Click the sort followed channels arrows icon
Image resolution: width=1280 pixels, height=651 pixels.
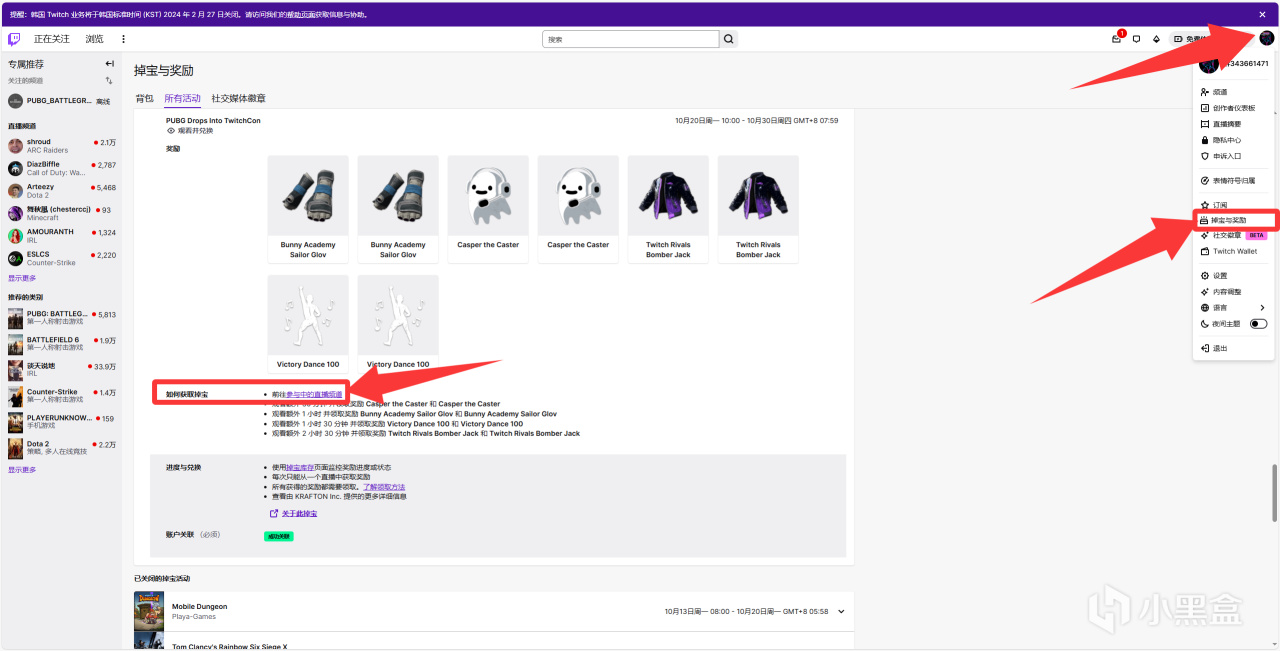(109, 80)
